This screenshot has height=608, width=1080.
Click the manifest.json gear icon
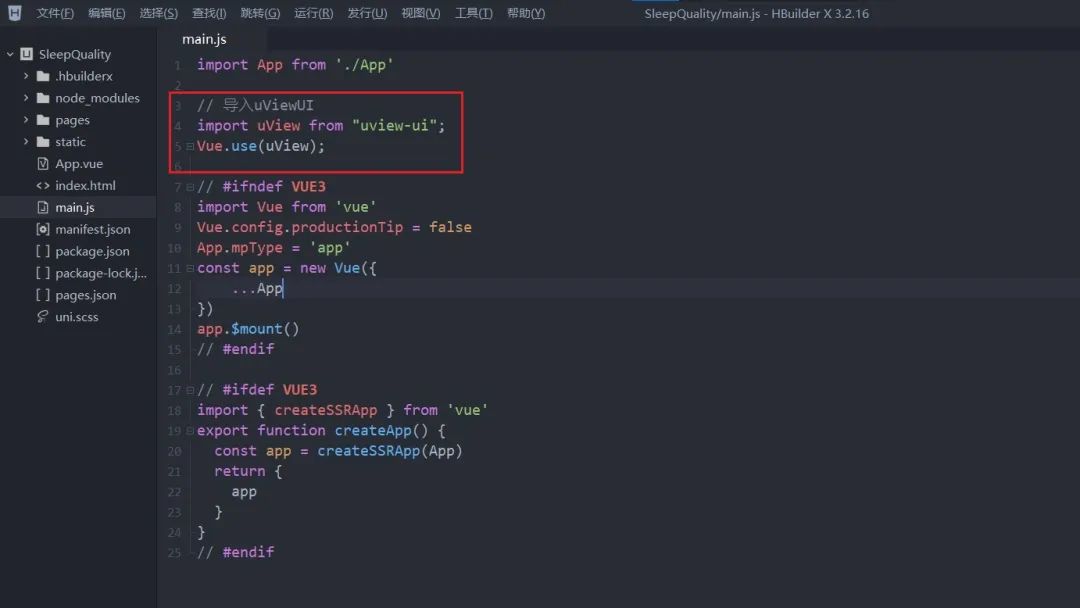43,230
